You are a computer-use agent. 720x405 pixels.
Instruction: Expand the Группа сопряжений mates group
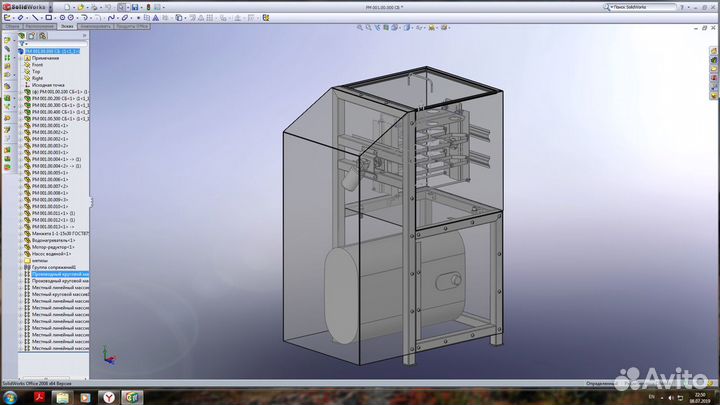point(20,267)
